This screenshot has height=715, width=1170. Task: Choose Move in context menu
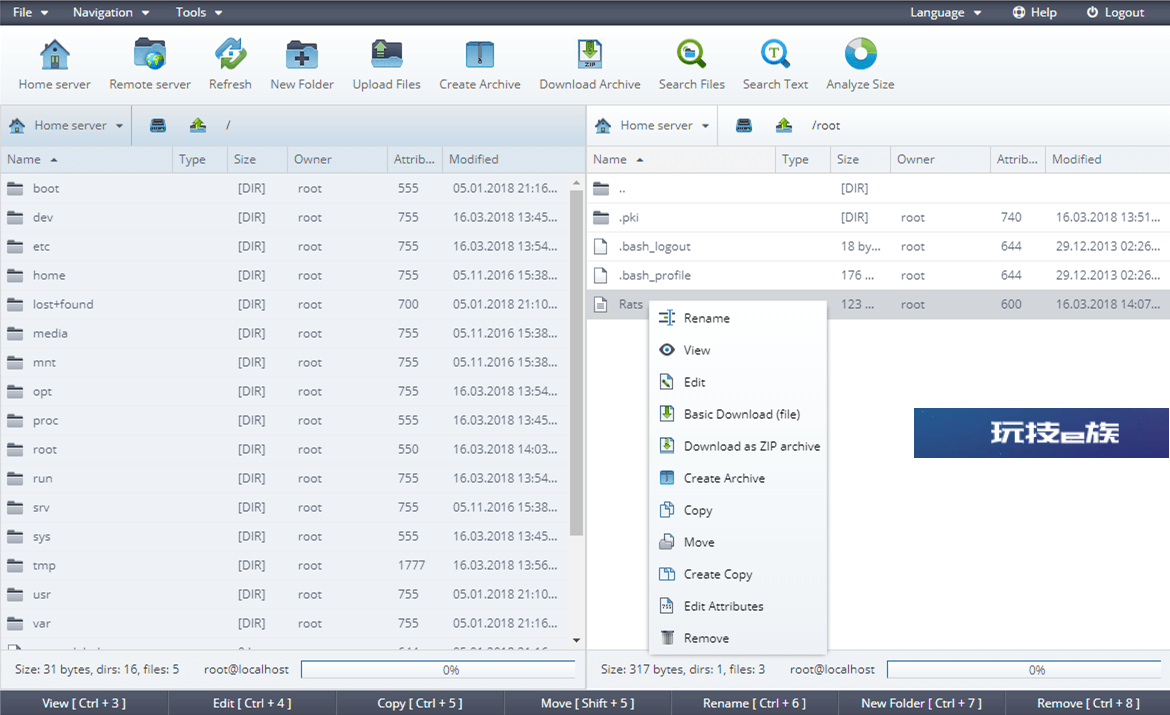point(738,543)
